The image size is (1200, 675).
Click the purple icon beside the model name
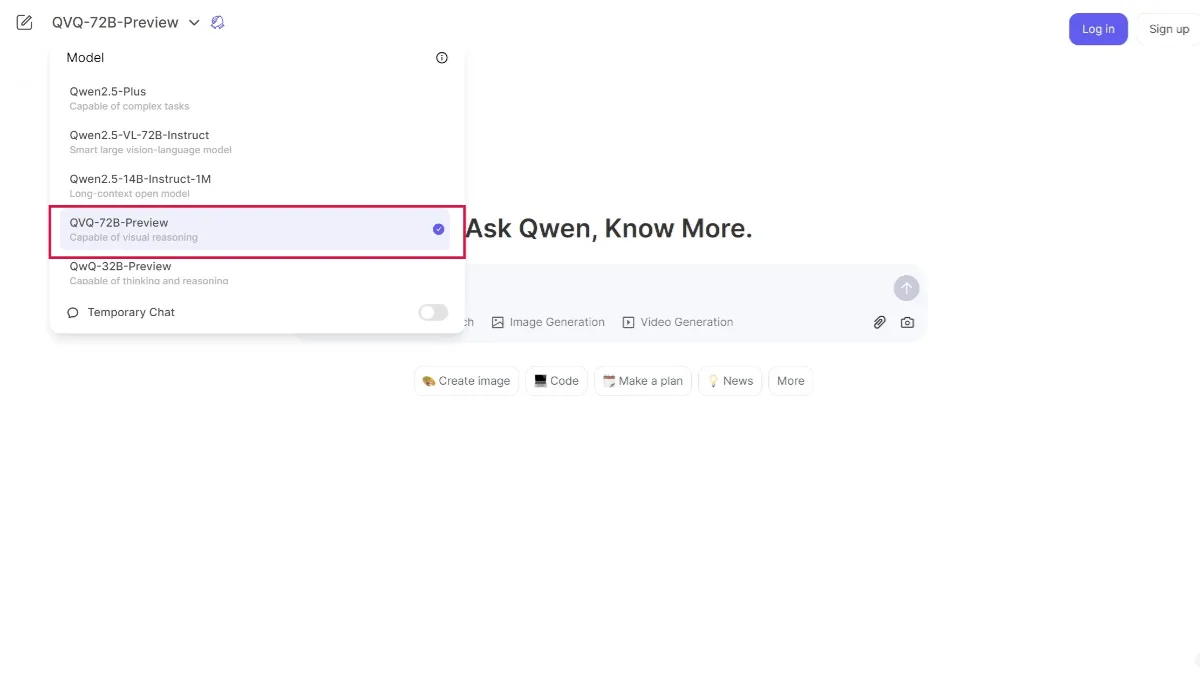click(218, 22)
